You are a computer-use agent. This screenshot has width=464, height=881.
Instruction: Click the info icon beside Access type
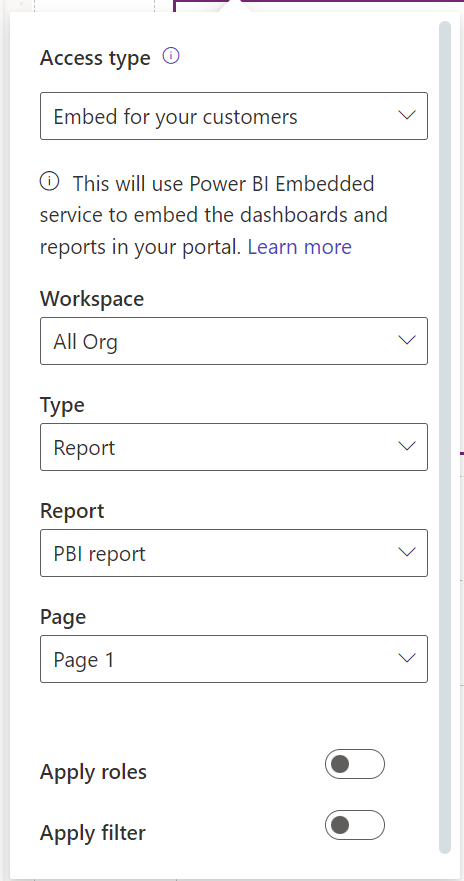[171, 56]
